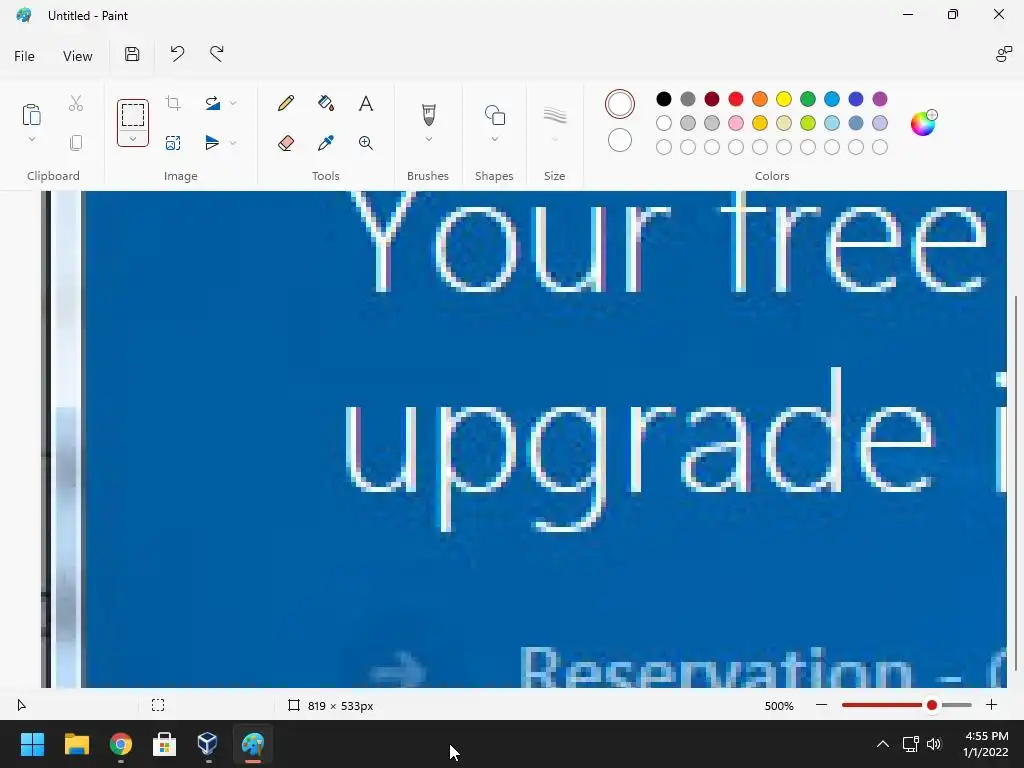Redo the last action
This screenshot has width=1024, height=768.
tap(217, 54)
